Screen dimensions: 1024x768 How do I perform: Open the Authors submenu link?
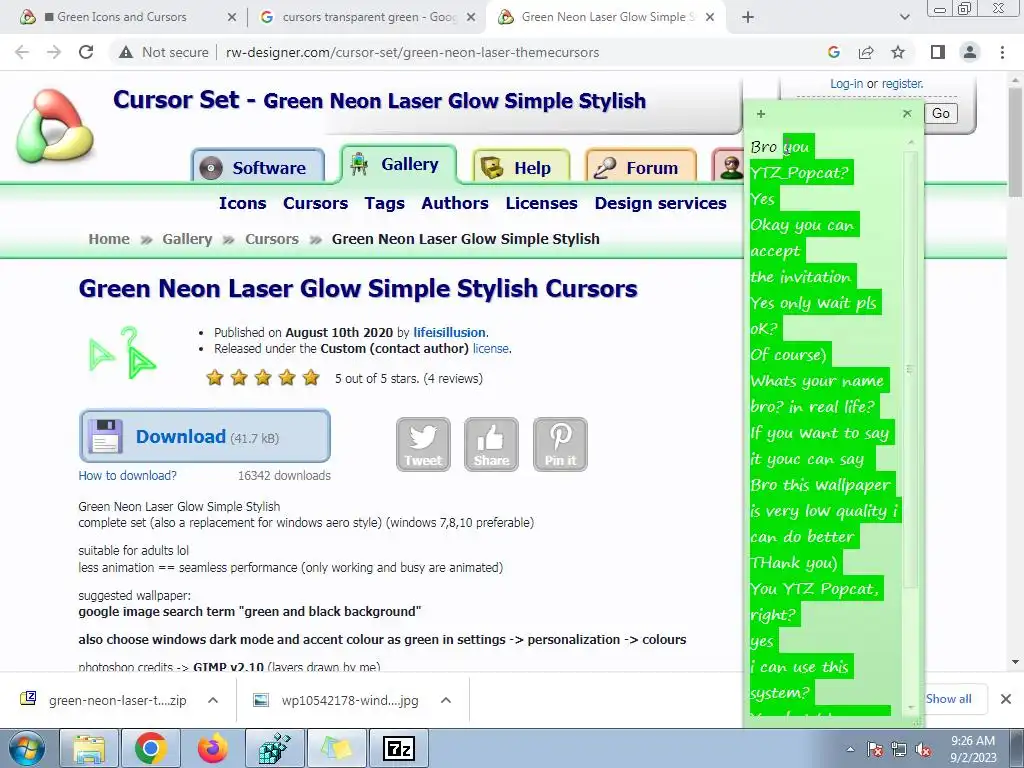click(x=455, y=203)
